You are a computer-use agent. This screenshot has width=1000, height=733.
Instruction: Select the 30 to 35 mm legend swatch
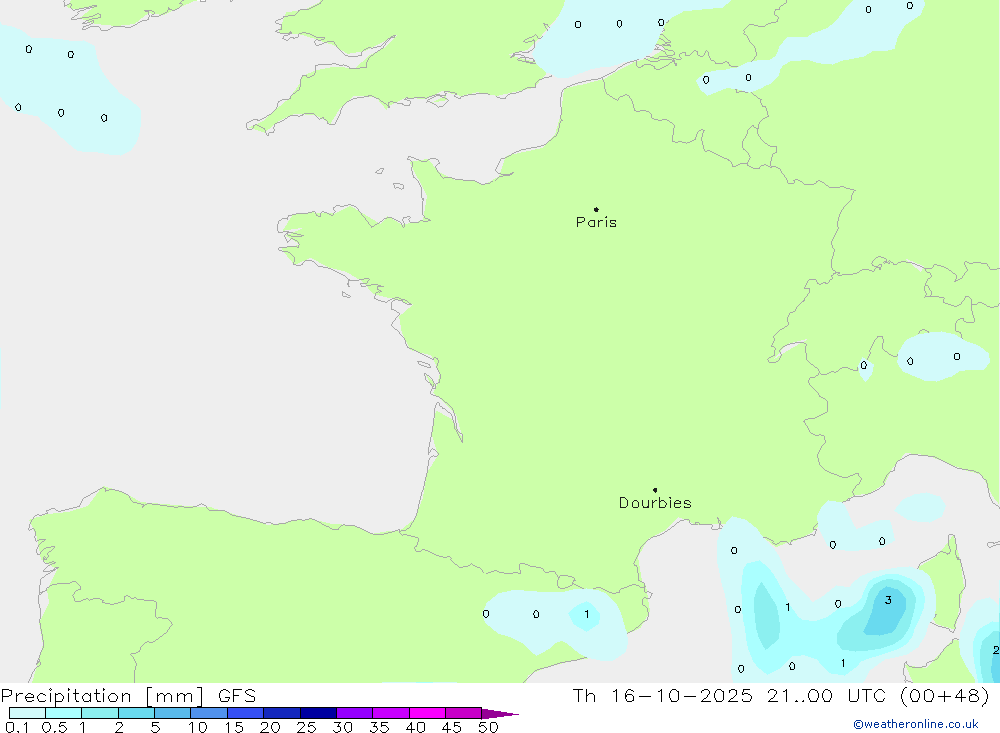pos(354,713)
